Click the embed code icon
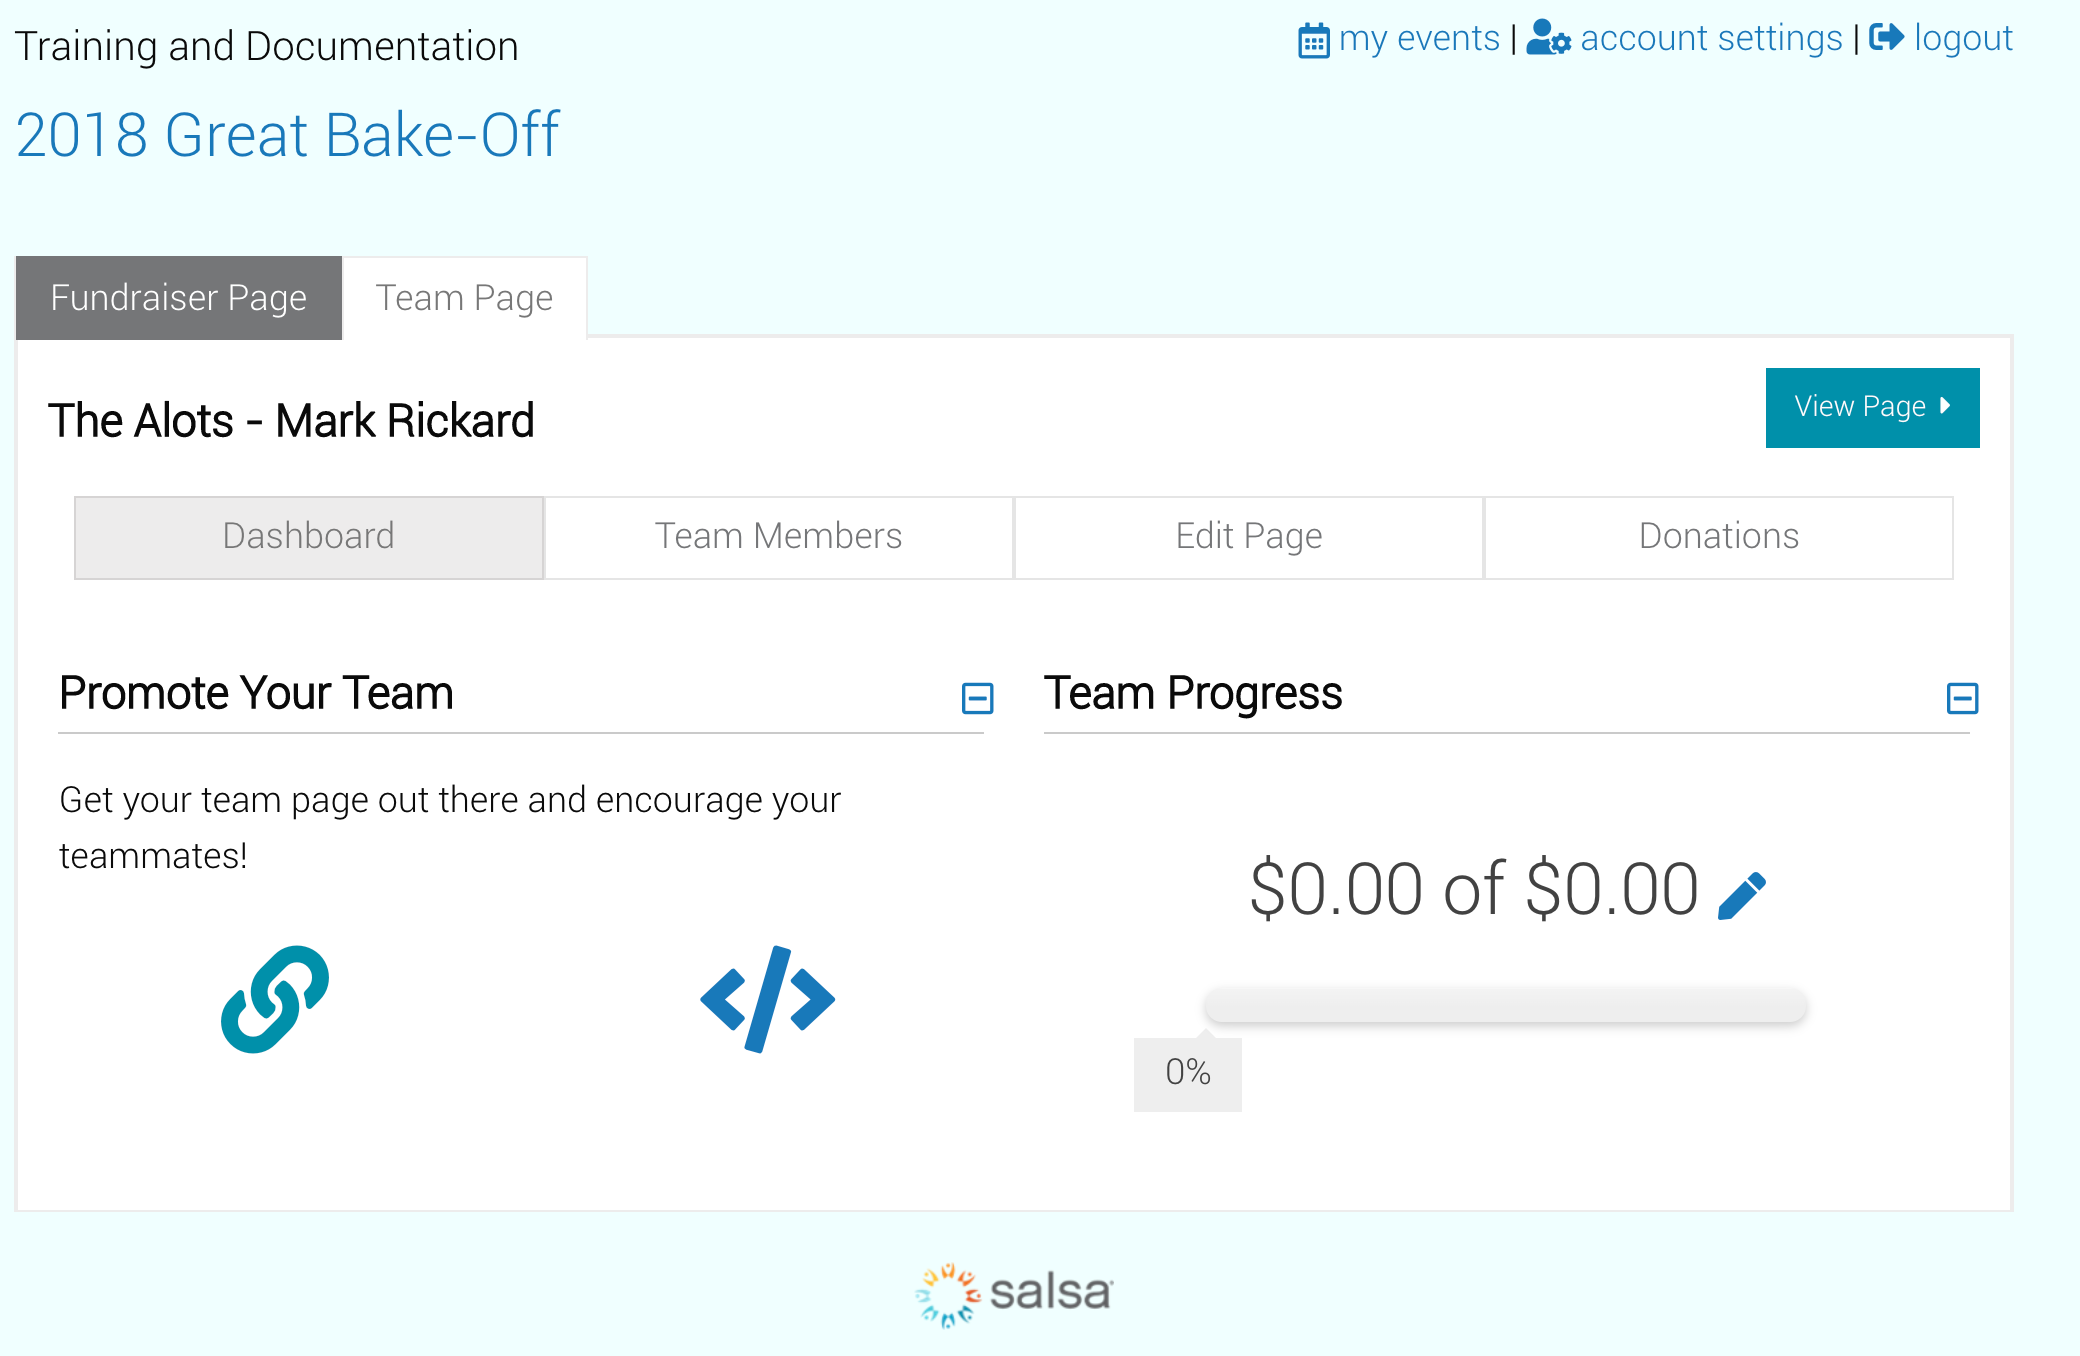The width and height of the screenshot is (2080, 1356). tap(767, 999)
